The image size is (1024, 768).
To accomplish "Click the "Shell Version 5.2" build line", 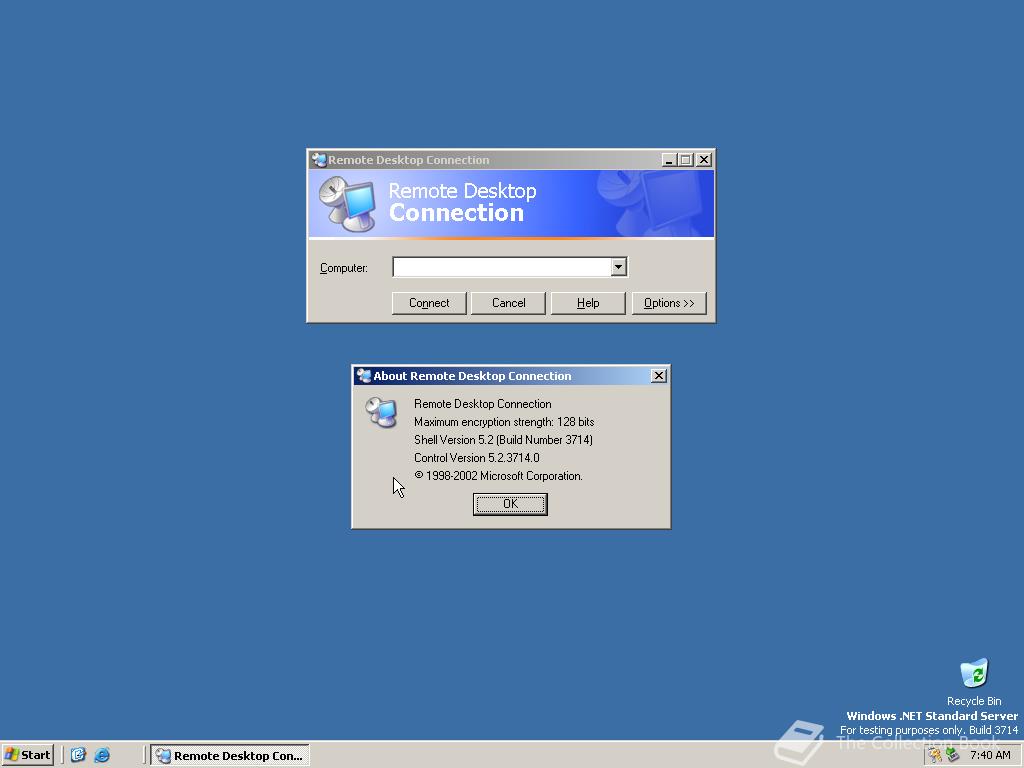I will [504, 440].
